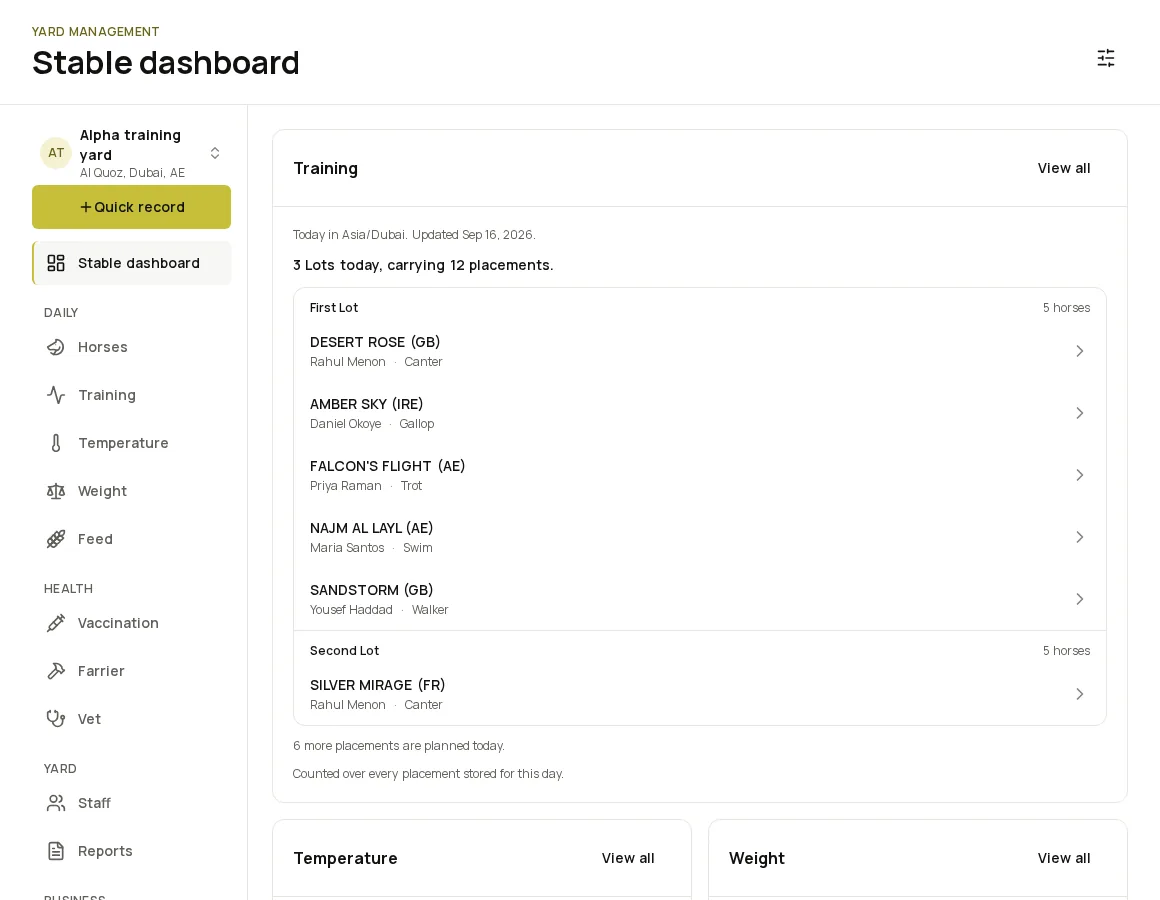Open the SANDSTORM (GB) row chevron

point(1079,600)
